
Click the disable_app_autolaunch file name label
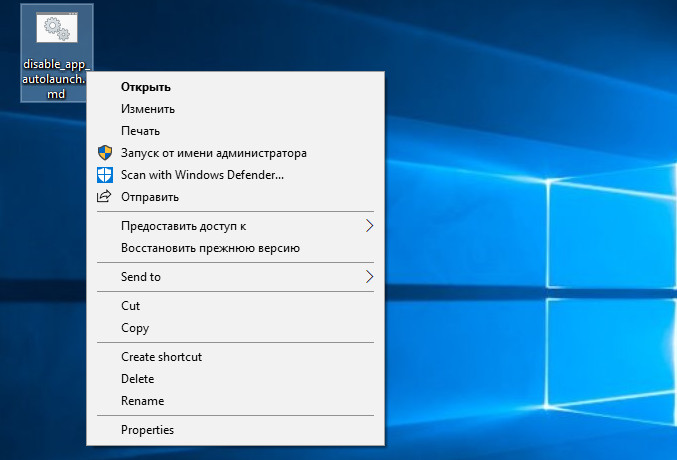click(56, 79)
